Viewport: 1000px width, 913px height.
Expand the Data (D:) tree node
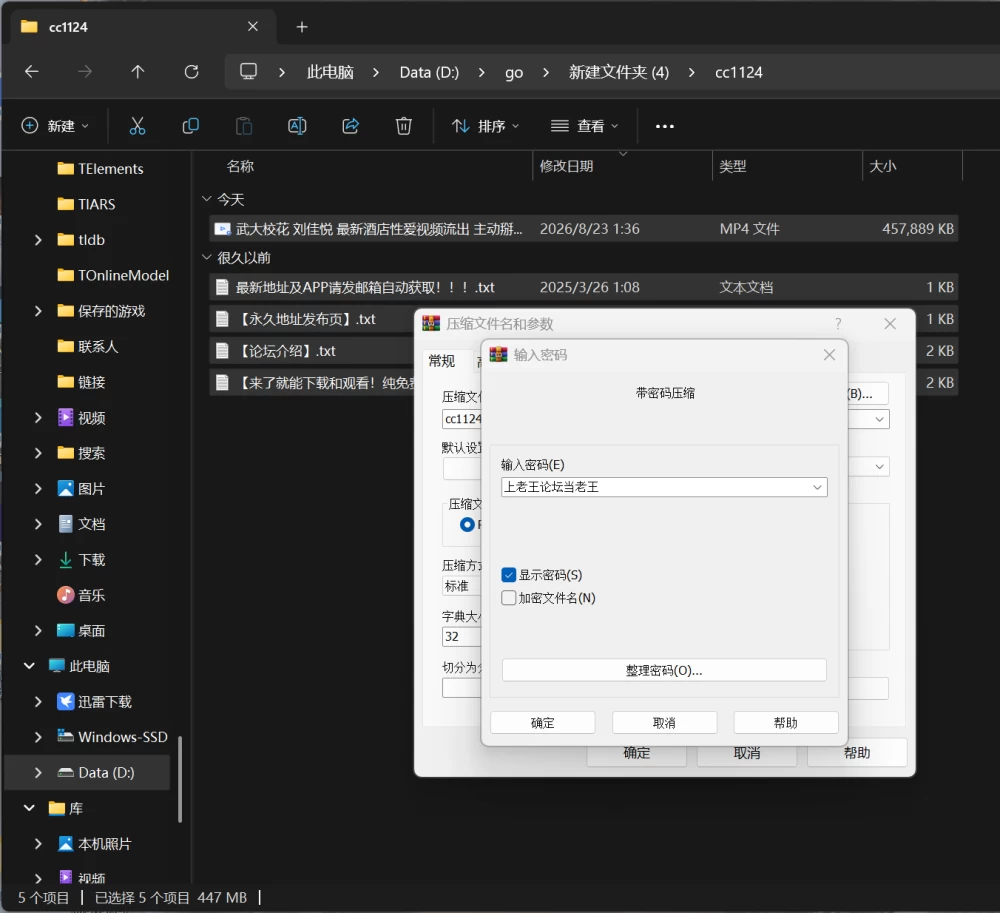[38, 773]
